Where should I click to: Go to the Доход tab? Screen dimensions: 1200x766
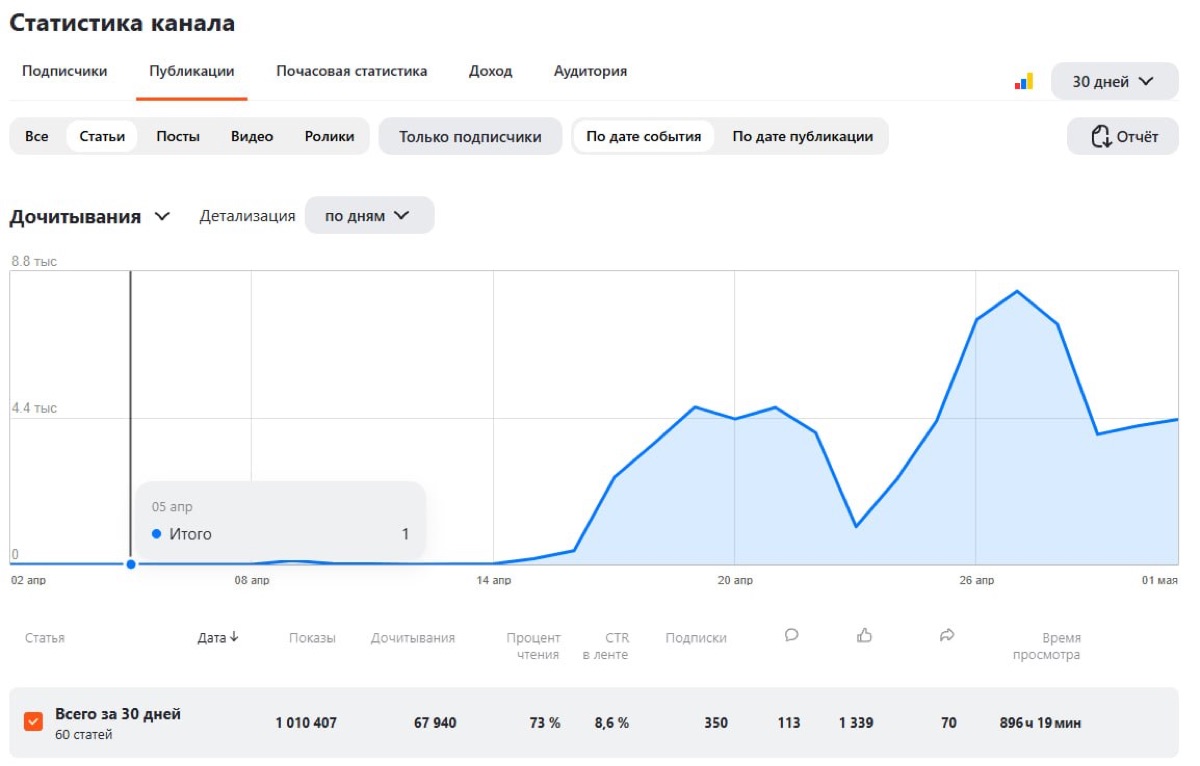pyautogui.click(x=490, y=71)
